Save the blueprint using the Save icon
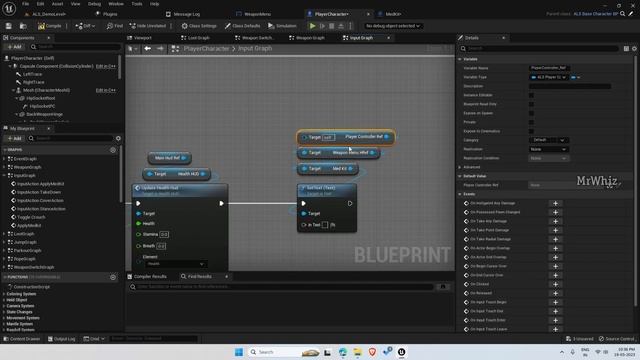The image size is (640, 360). point(9,26)
